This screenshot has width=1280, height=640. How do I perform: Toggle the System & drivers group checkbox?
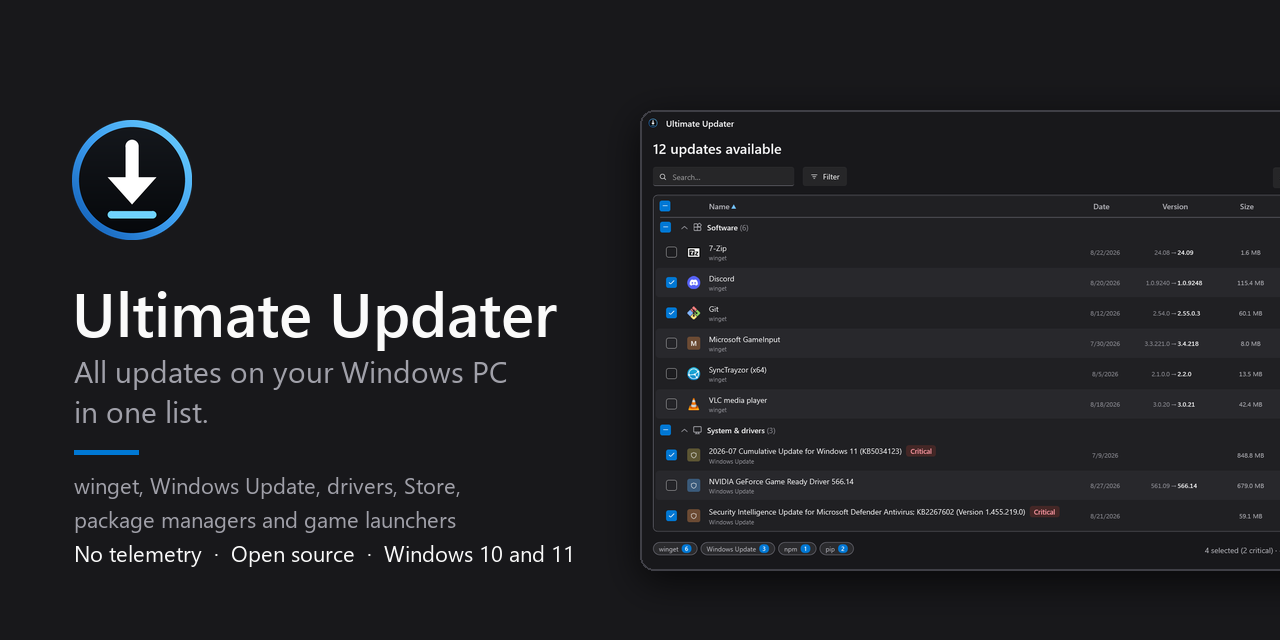pyautogui.click(x=665, y=430)
